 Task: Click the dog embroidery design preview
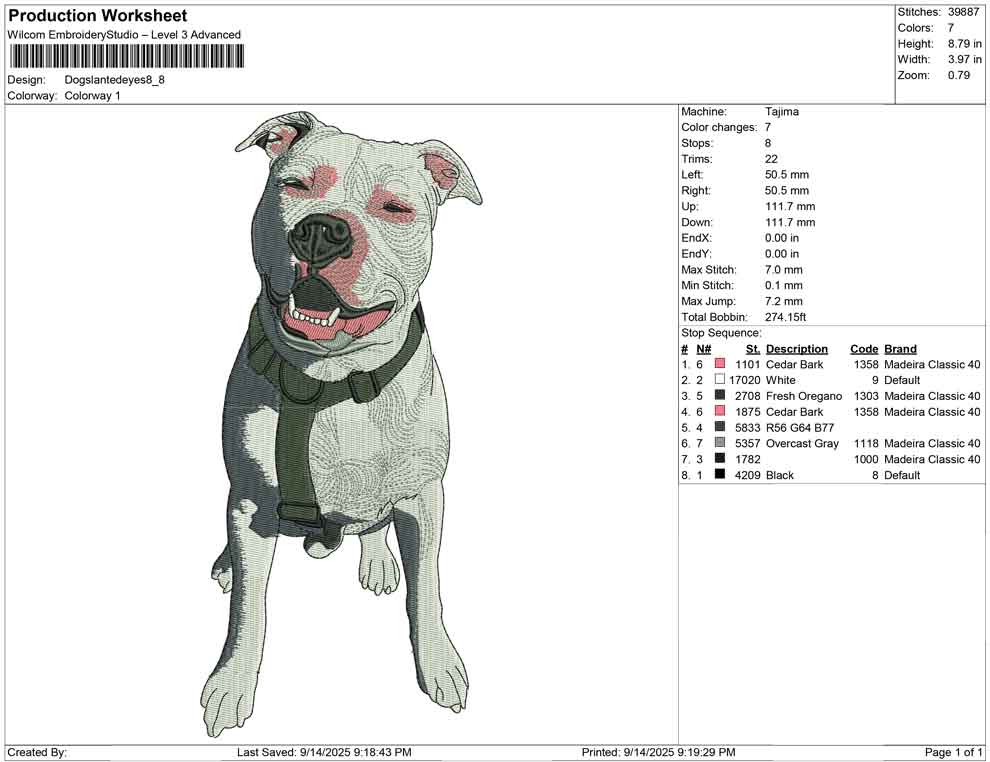pos(342,423)
